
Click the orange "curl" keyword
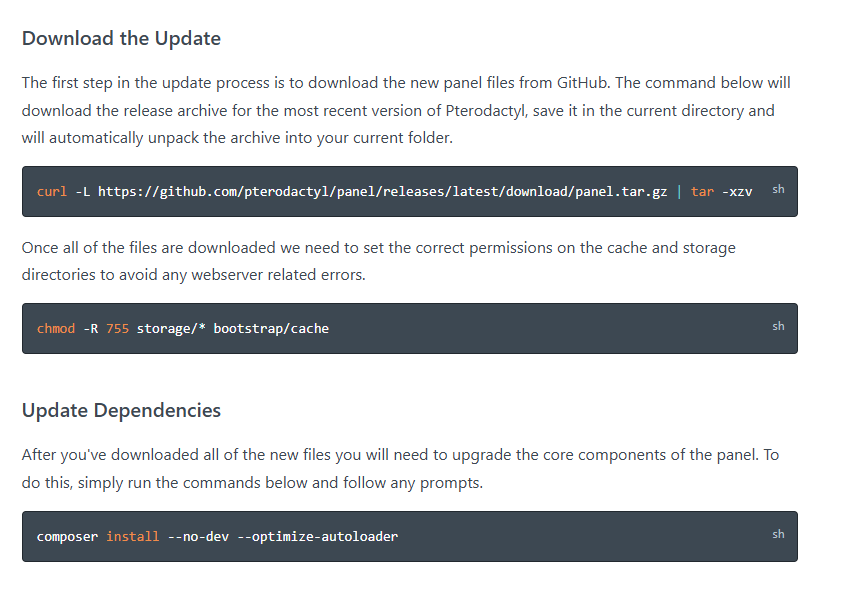[52, 192]
